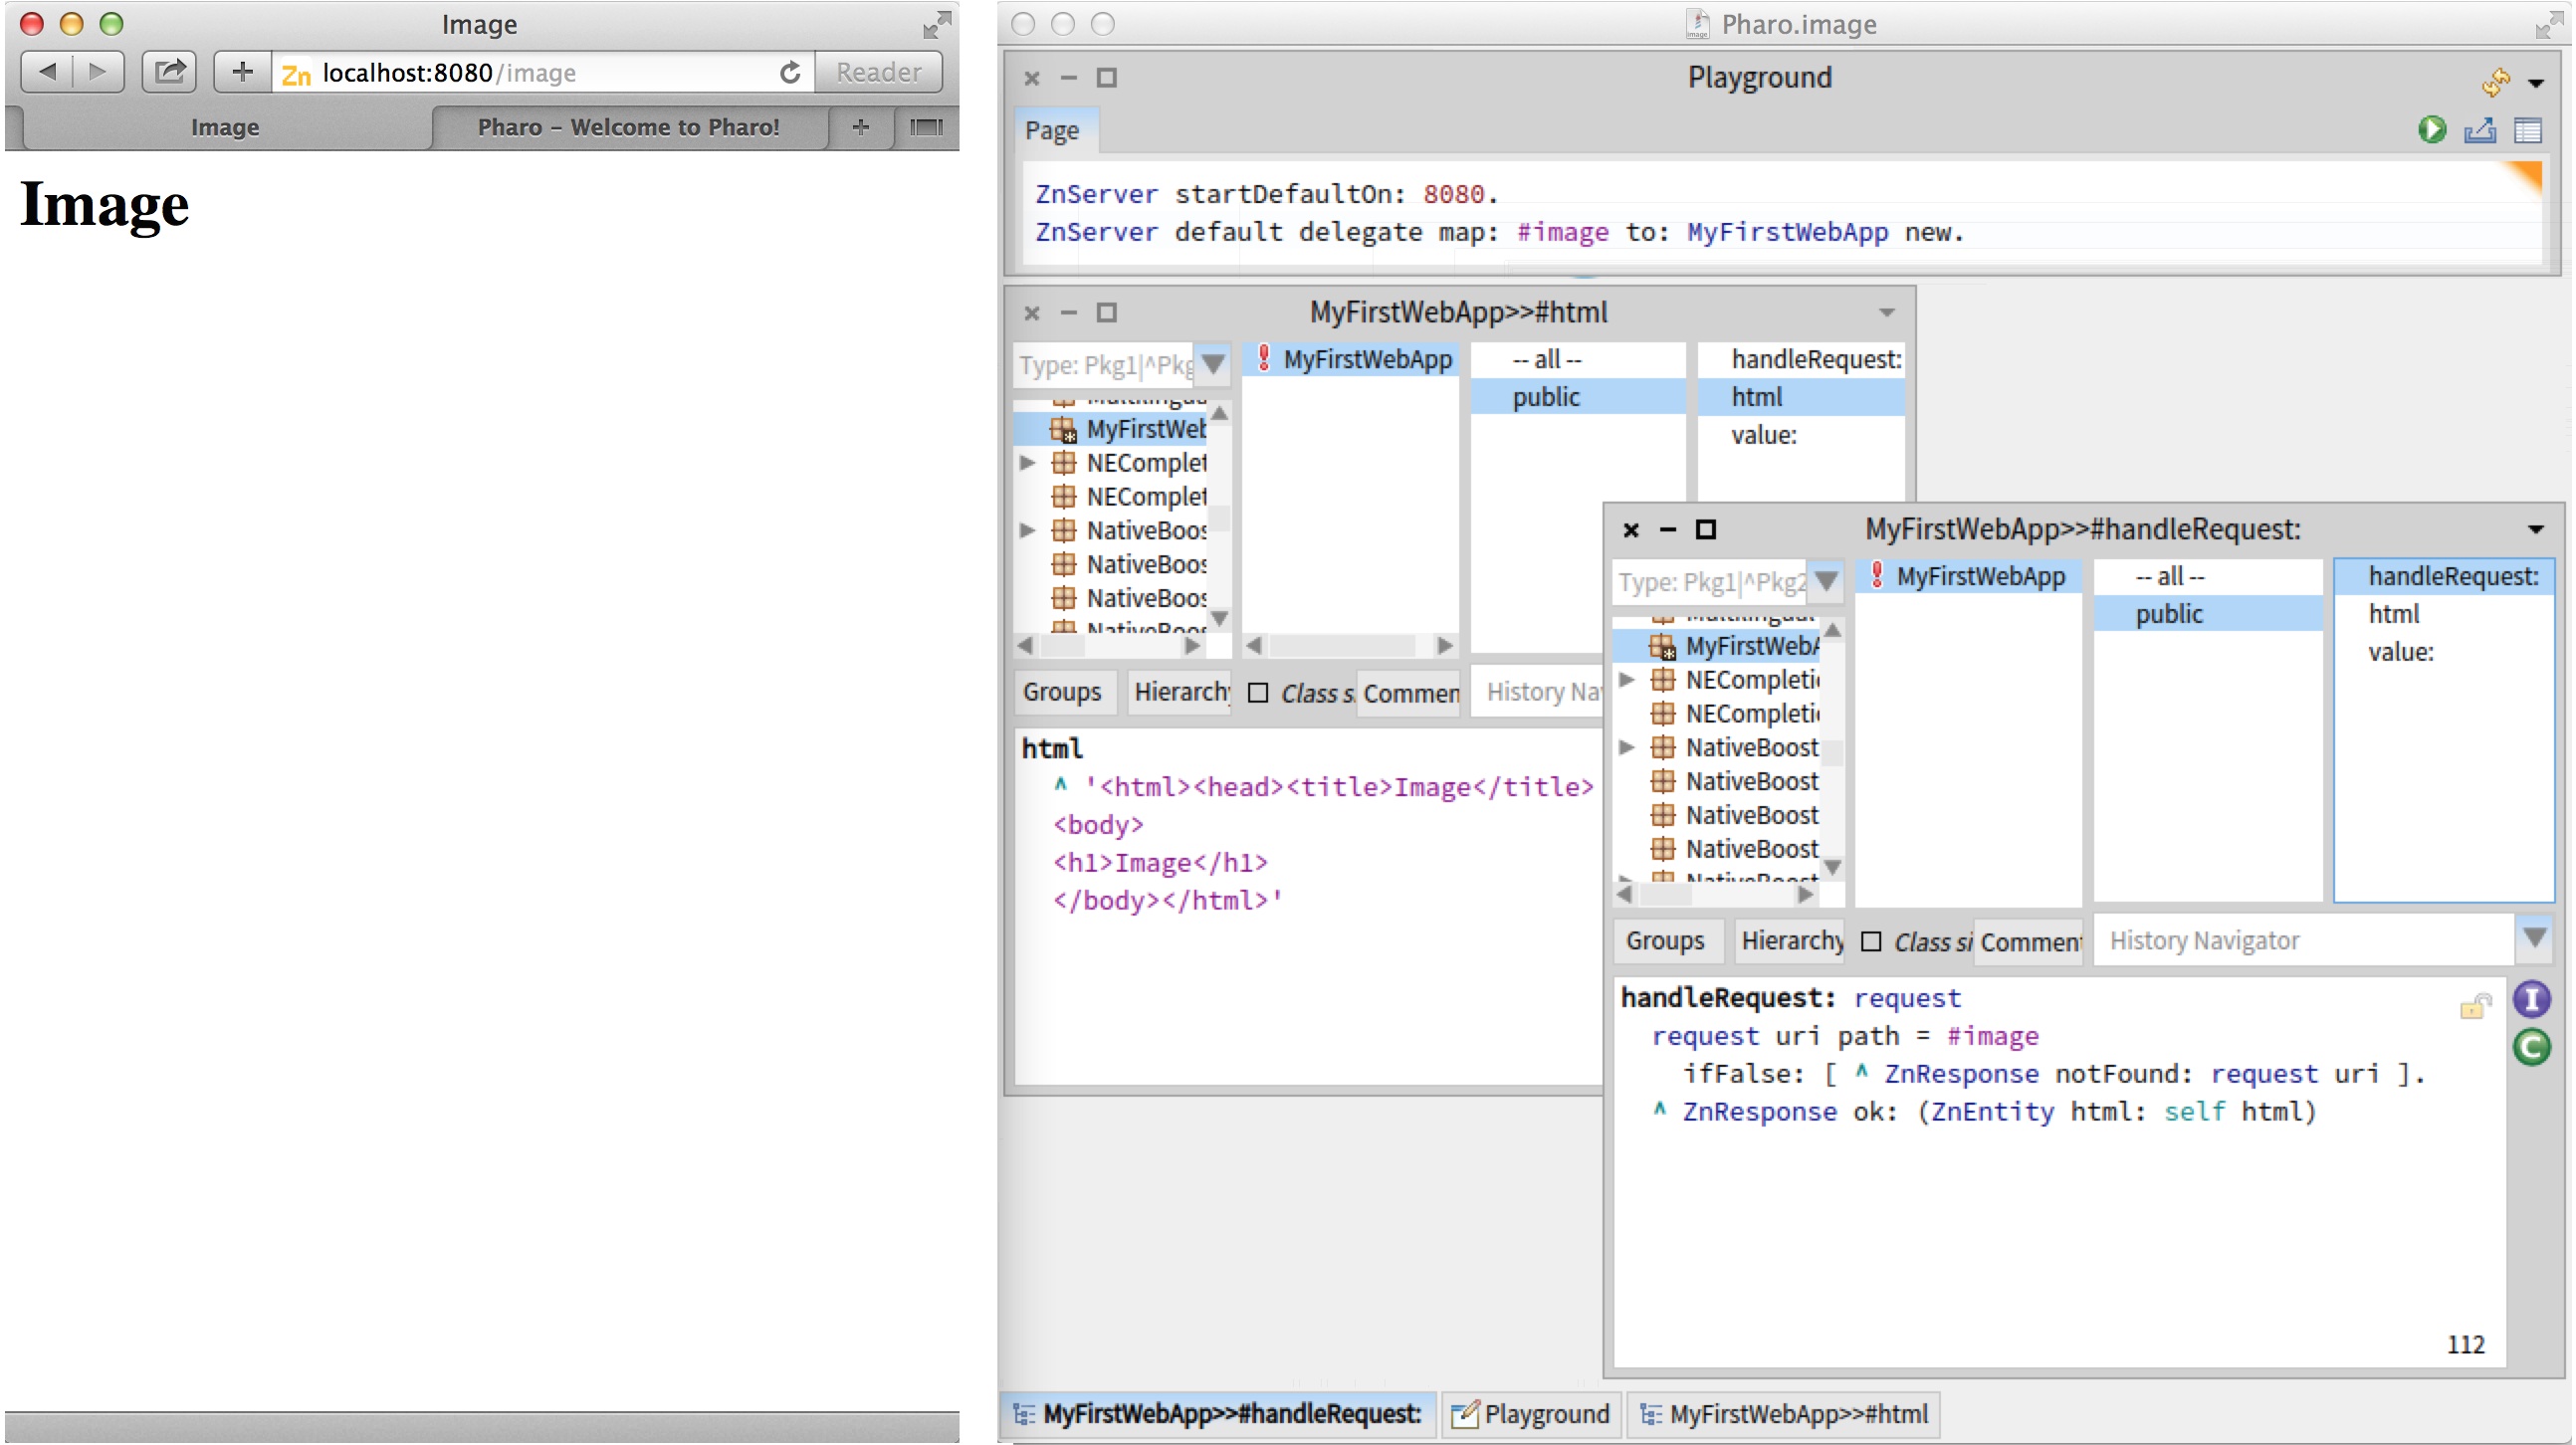Image resolution: width=2576 pixels, height=1445 pixels.
Task: Click the Safari show all tabs icon
Action: (926, 127)
